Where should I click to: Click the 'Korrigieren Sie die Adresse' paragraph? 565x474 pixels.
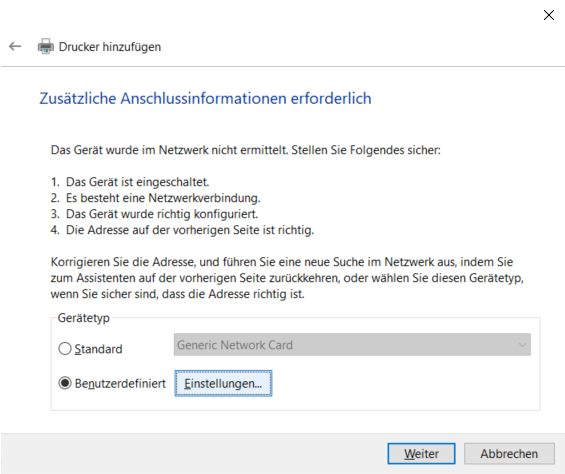click(x=287, y=278)
